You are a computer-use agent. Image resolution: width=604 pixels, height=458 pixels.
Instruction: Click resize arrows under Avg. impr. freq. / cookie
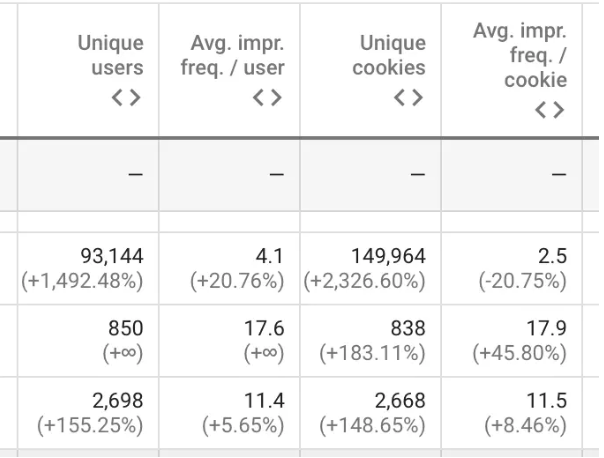pyautogui.click(x=549, y=110)
